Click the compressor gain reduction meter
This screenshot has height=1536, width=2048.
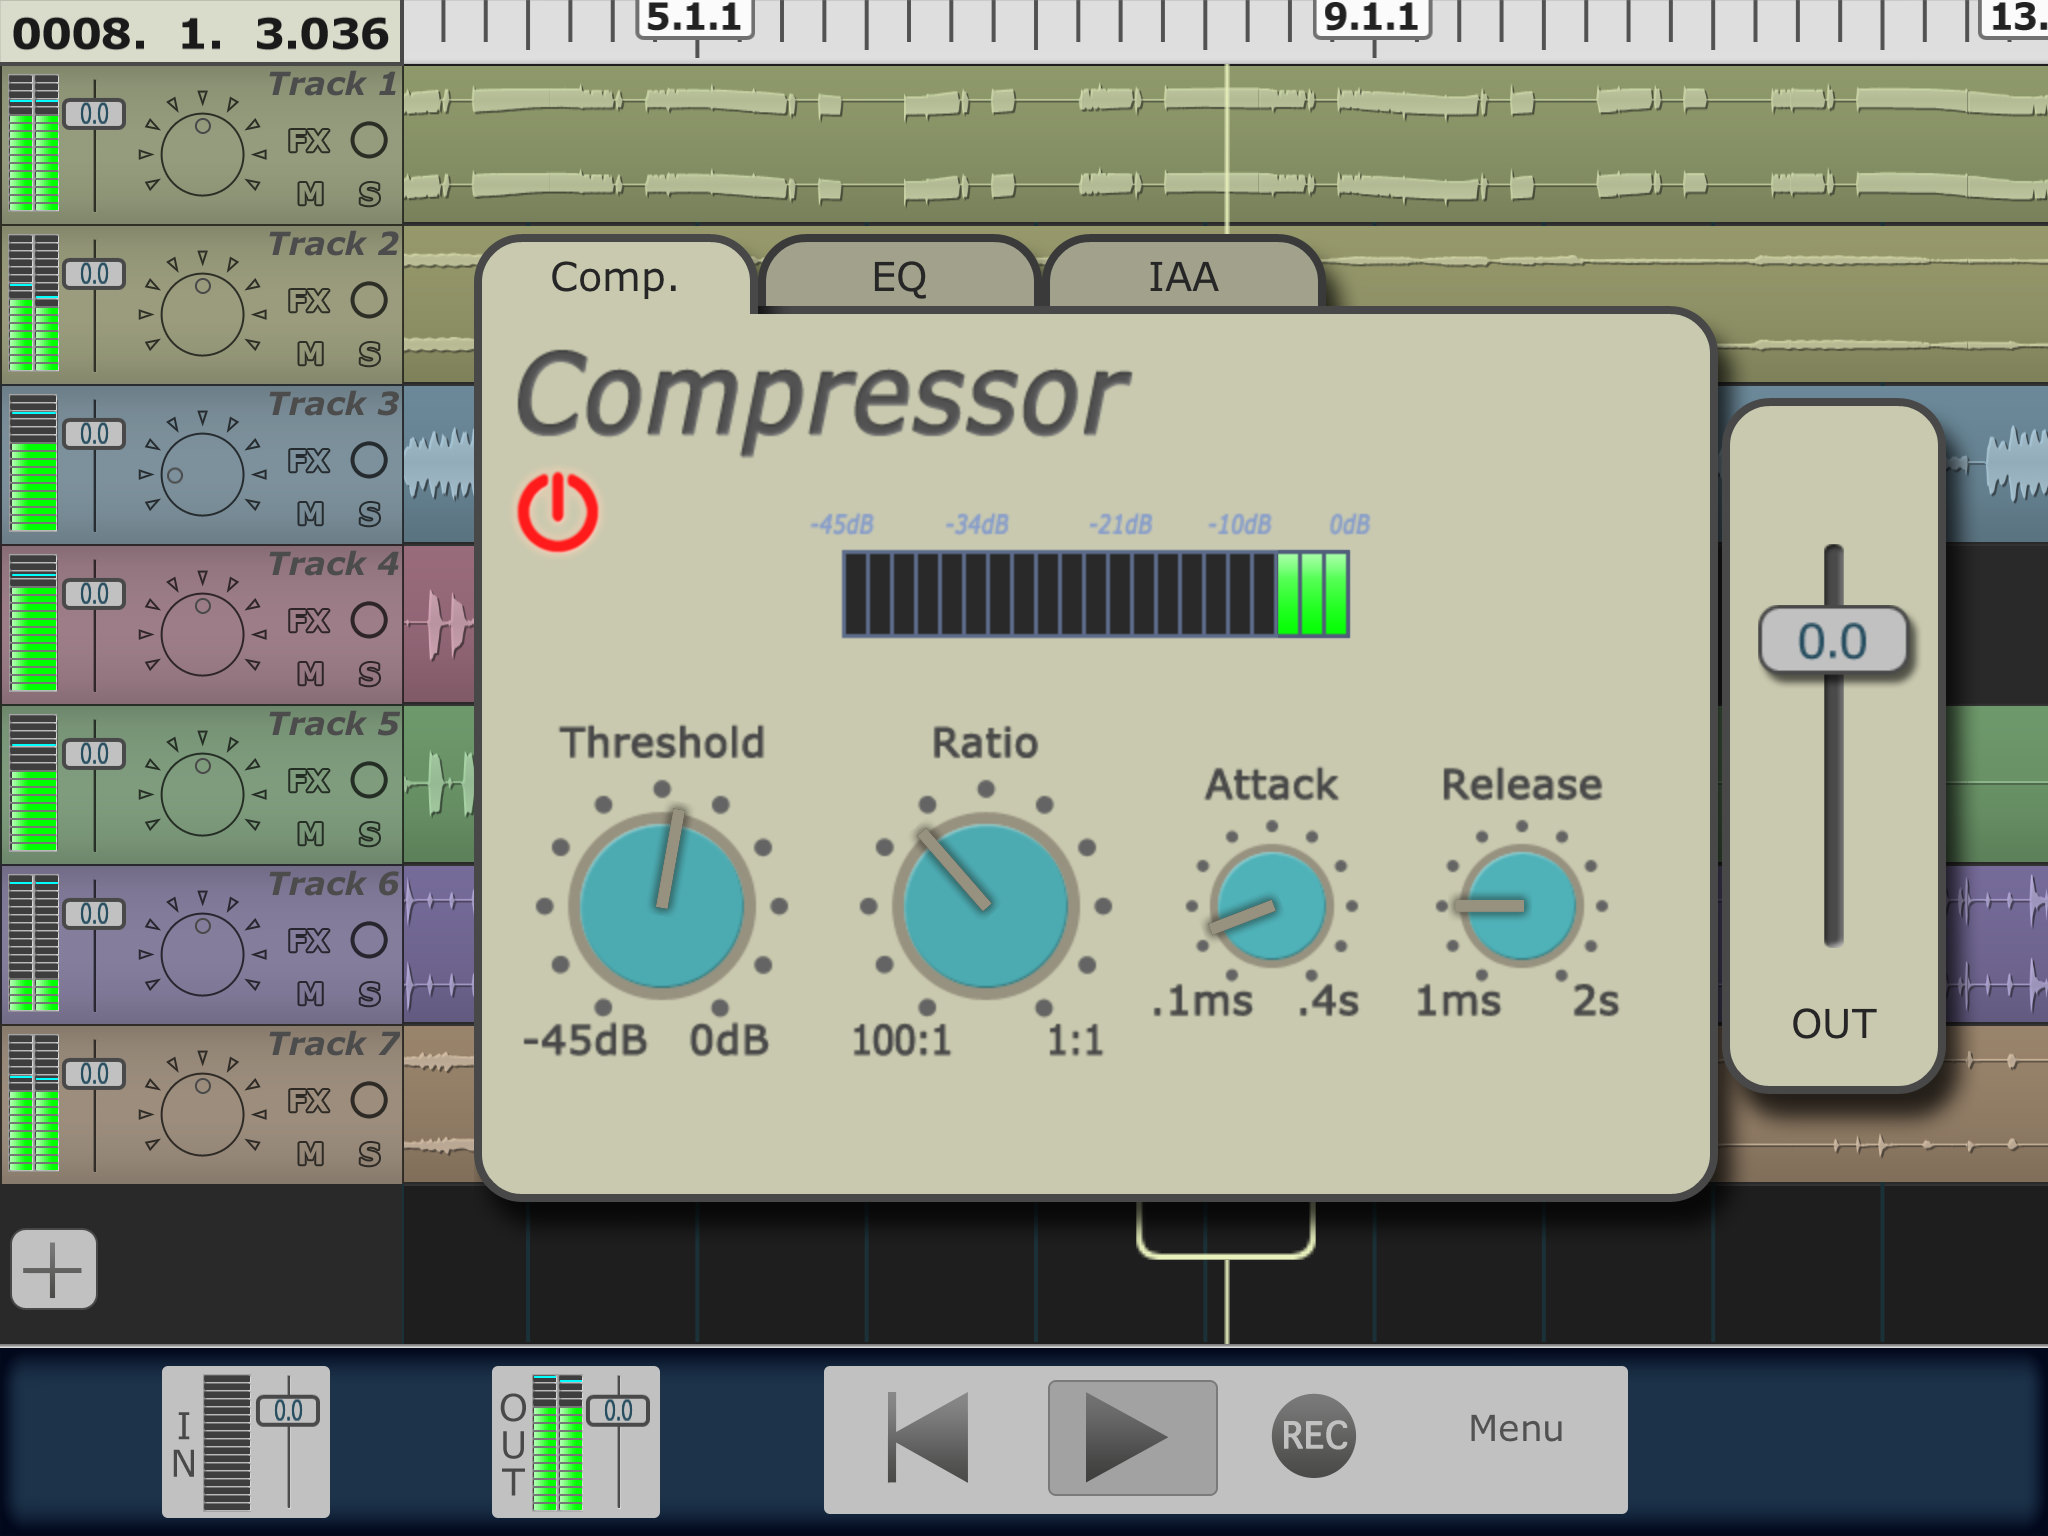click(1096, 594)
